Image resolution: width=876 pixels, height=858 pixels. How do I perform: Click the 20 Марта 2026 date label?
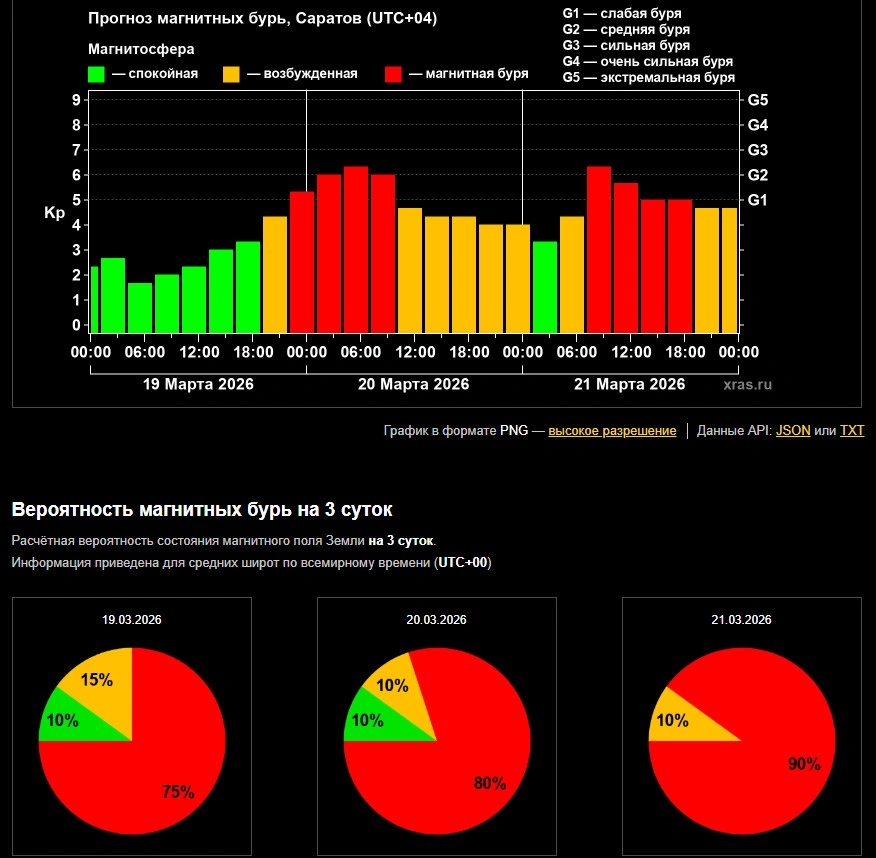click(413, 384)
